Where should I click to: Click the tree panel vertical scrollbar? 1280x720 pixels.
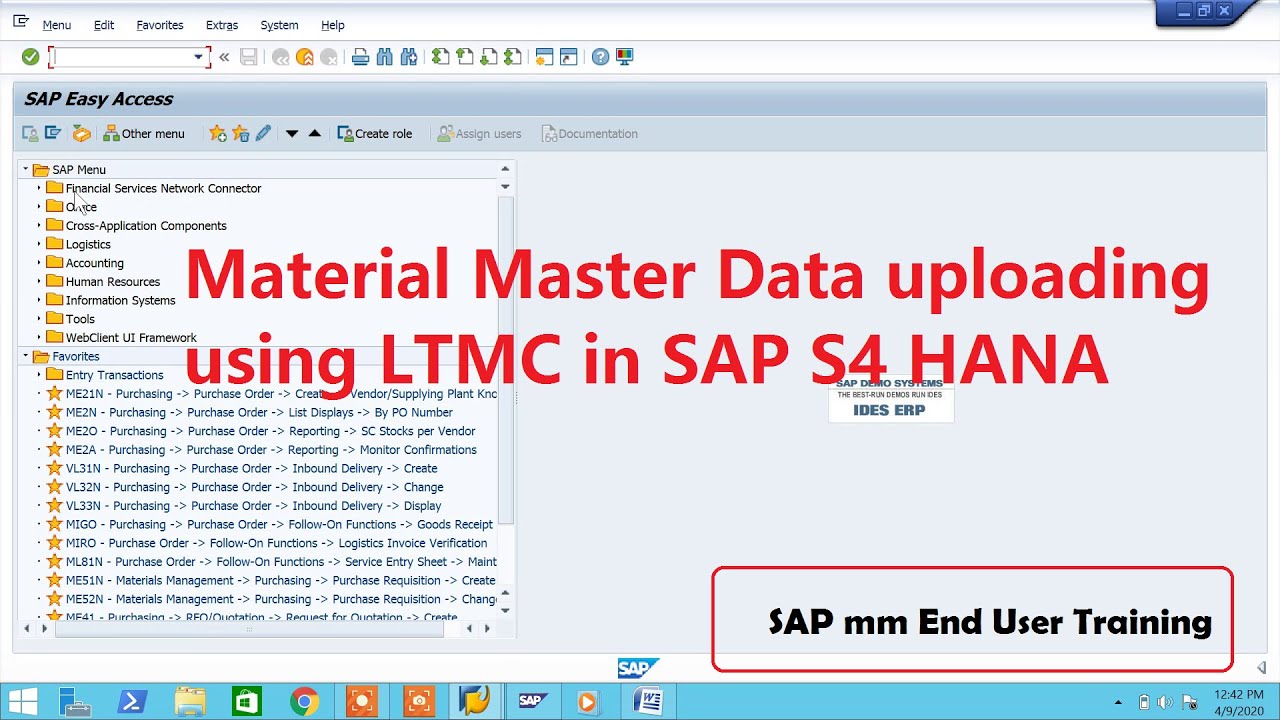pos(505,360)
